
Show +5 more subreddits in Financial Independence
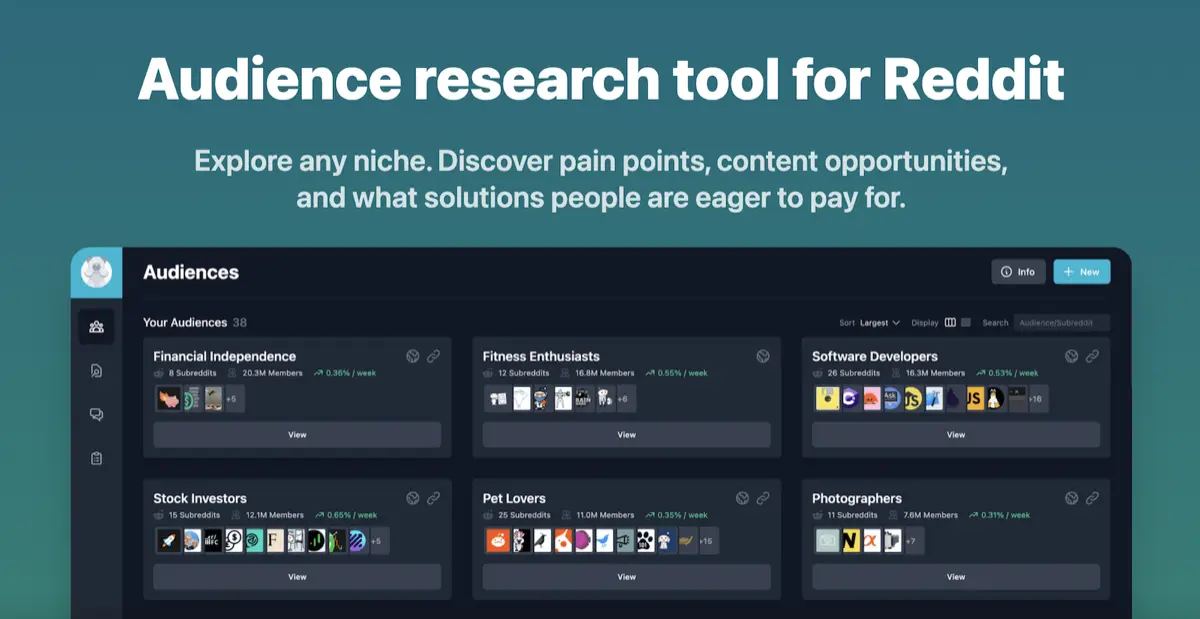pos(232,399)
